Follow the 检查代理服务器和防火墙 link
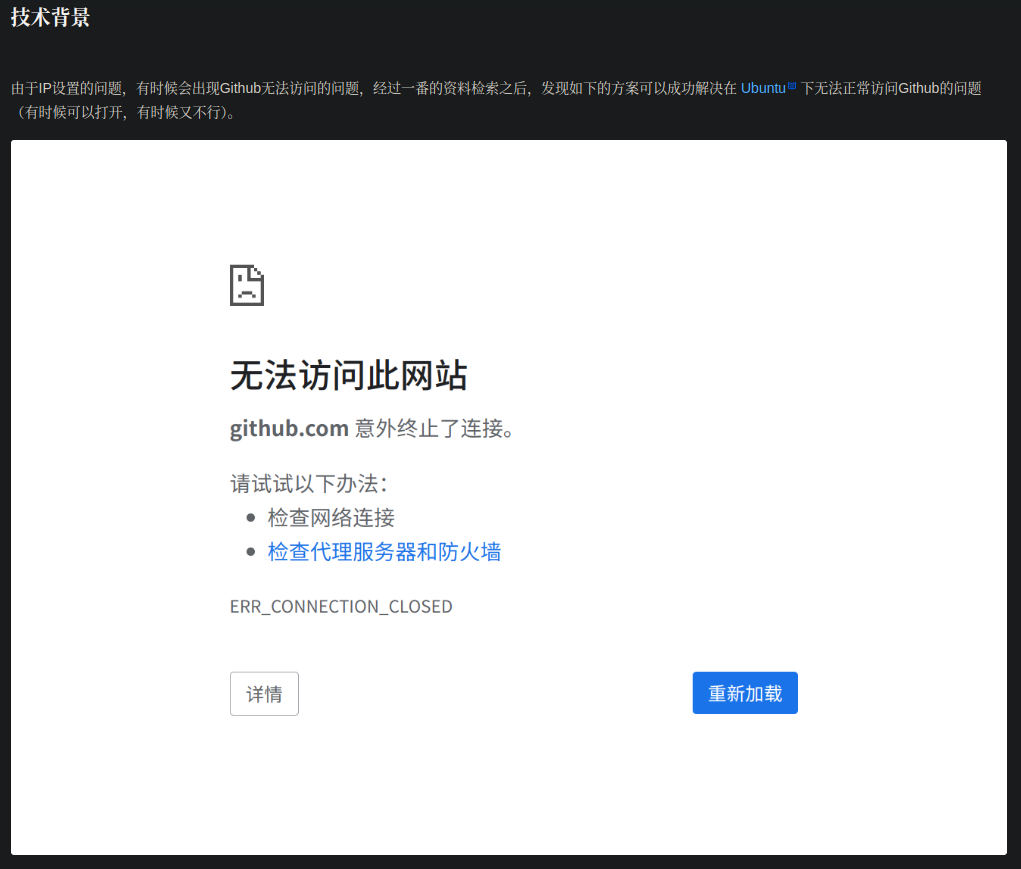The height and width of the screenshot is (869, 1021). [x=384, y=551]
